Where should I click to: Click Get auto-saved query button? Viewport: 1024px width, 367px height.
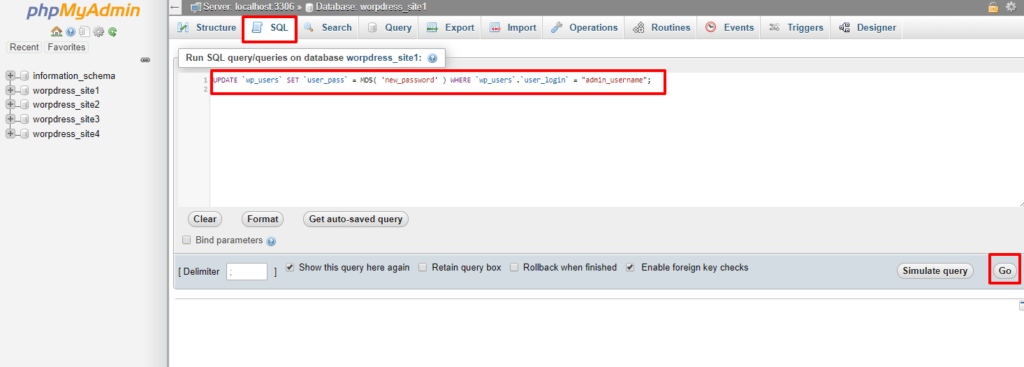click(356, 219)
